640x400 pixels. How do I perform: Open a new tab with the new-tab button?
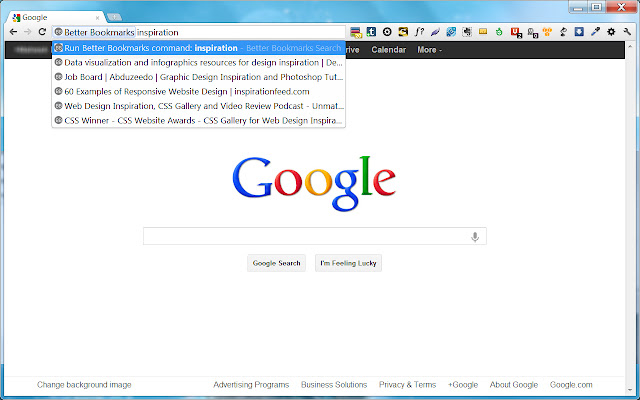click(114, 17)
